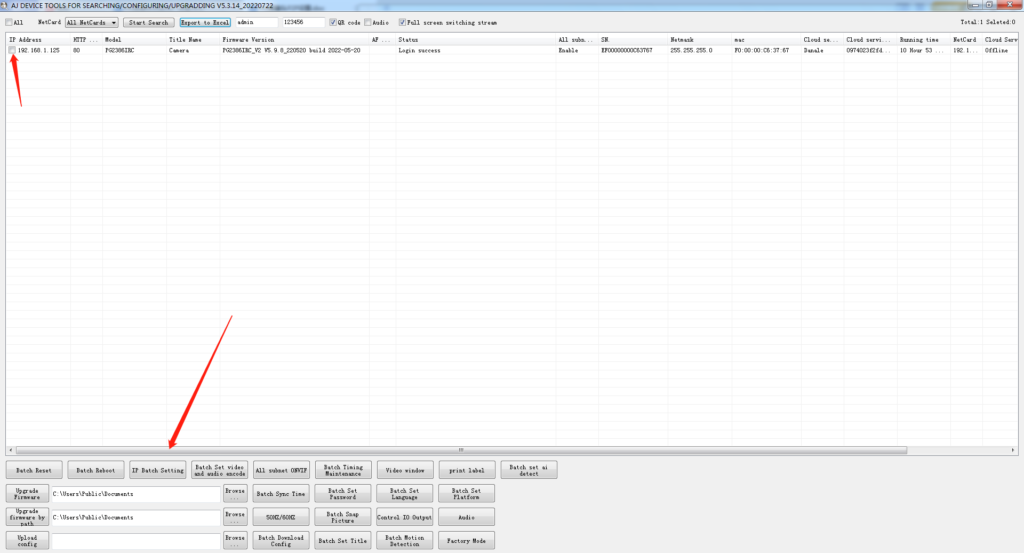
Task: Browse for the Upgrade Firmware file path
Action: pos(234,493)
